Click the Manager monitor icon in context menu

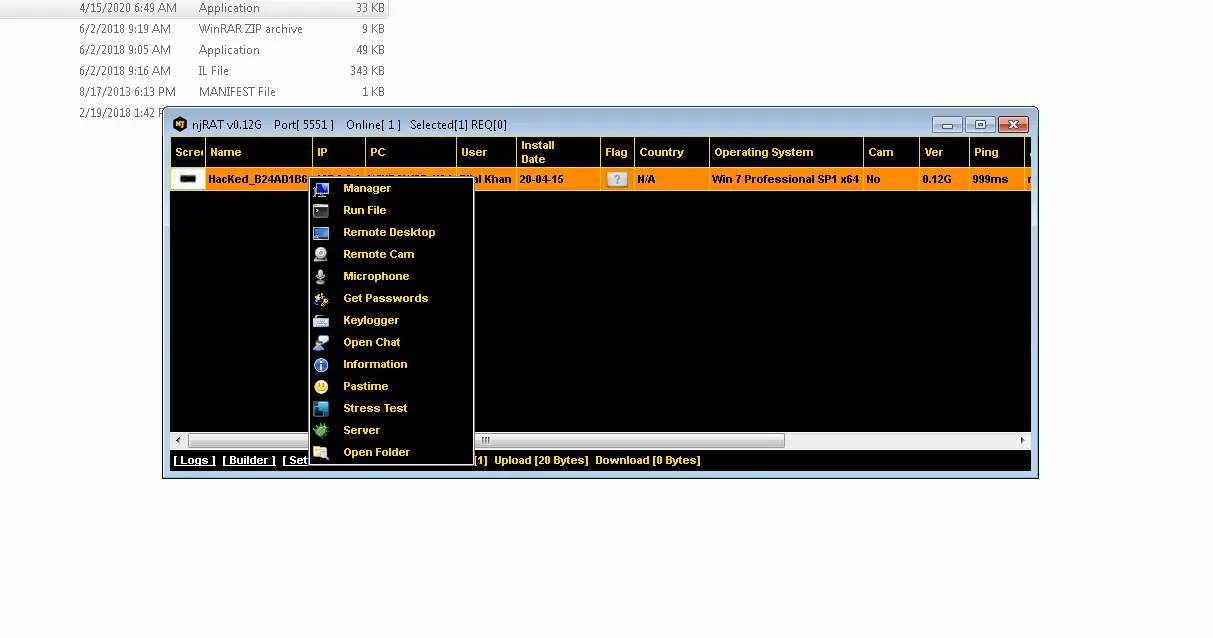pyautogui.click(x=321, y=189)
